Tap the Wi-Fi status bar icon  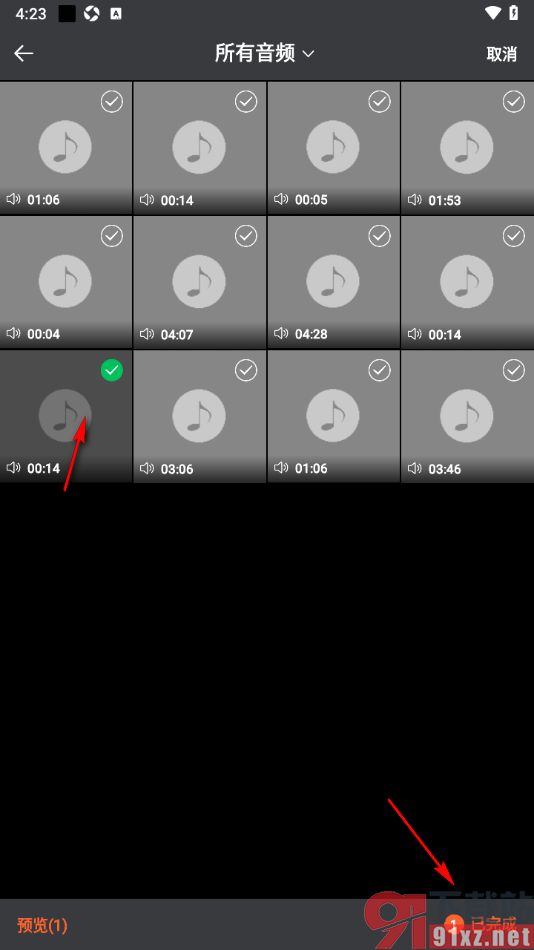(493, 13)
